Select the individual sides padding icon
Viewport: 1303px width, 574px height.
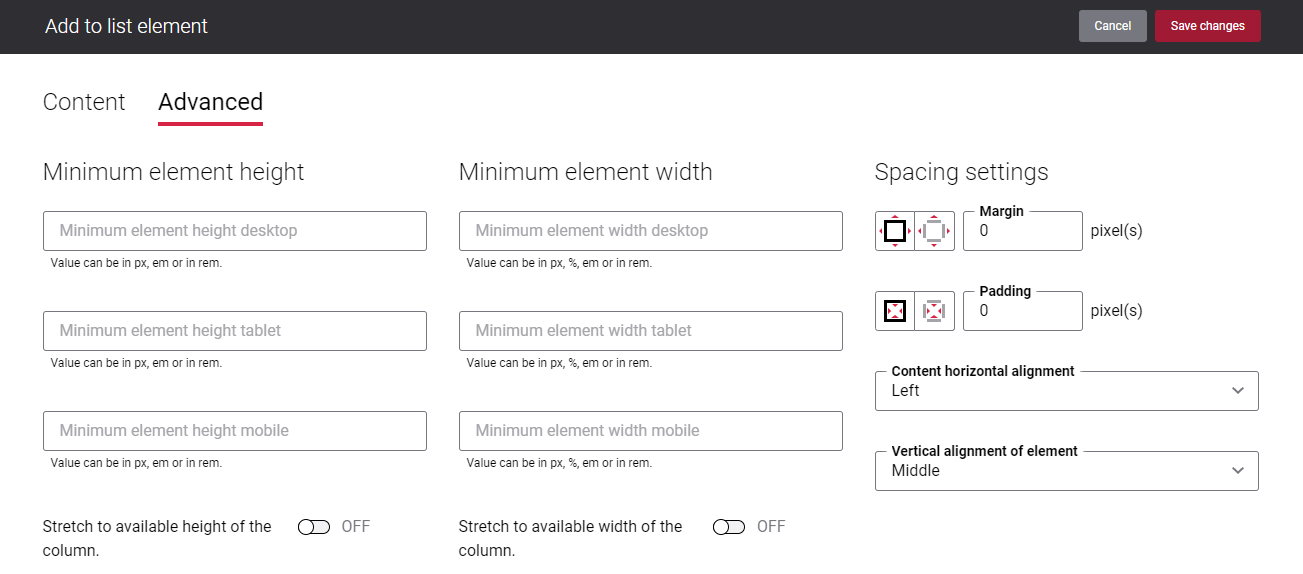click(934, 311)
